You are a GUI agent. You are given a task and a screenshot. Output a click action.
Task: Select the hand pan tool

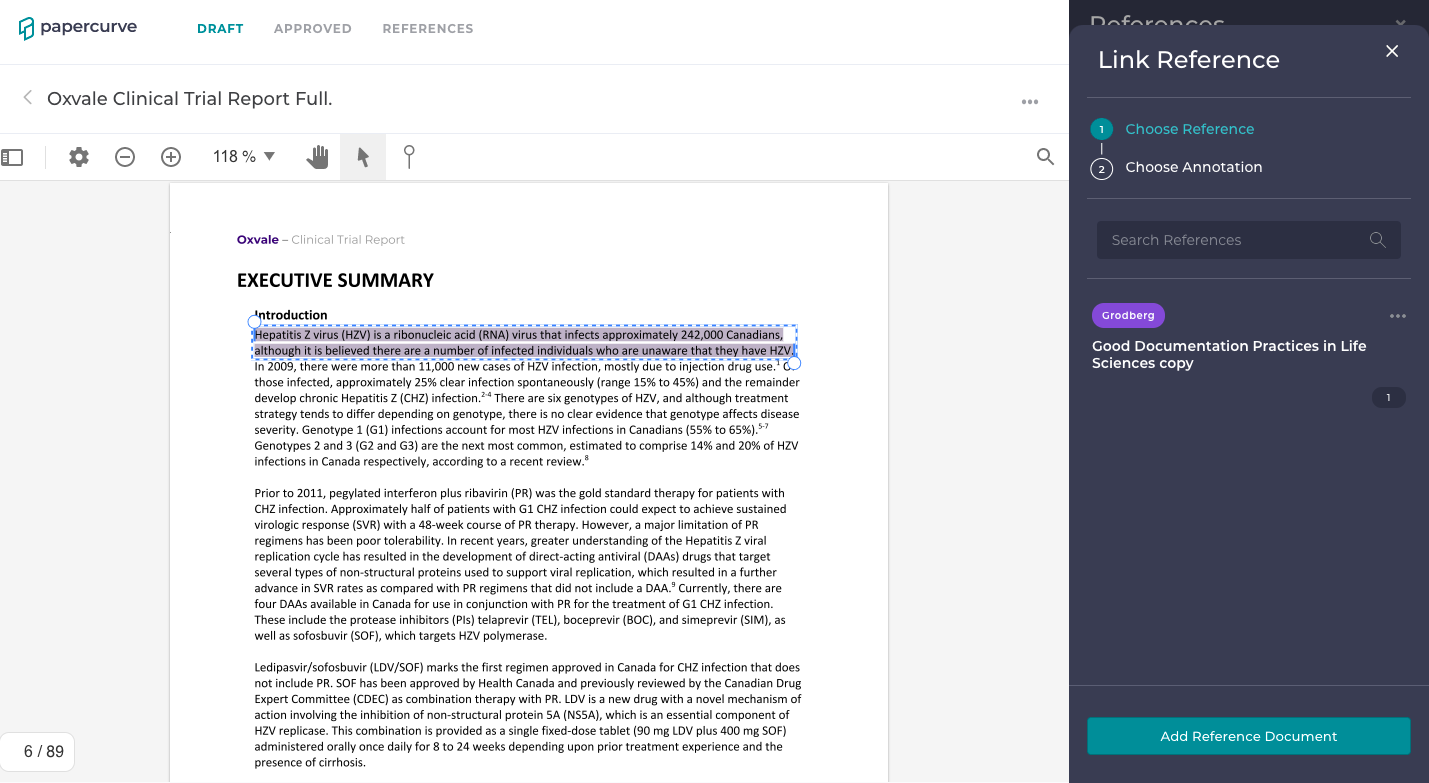click(317, 157)
